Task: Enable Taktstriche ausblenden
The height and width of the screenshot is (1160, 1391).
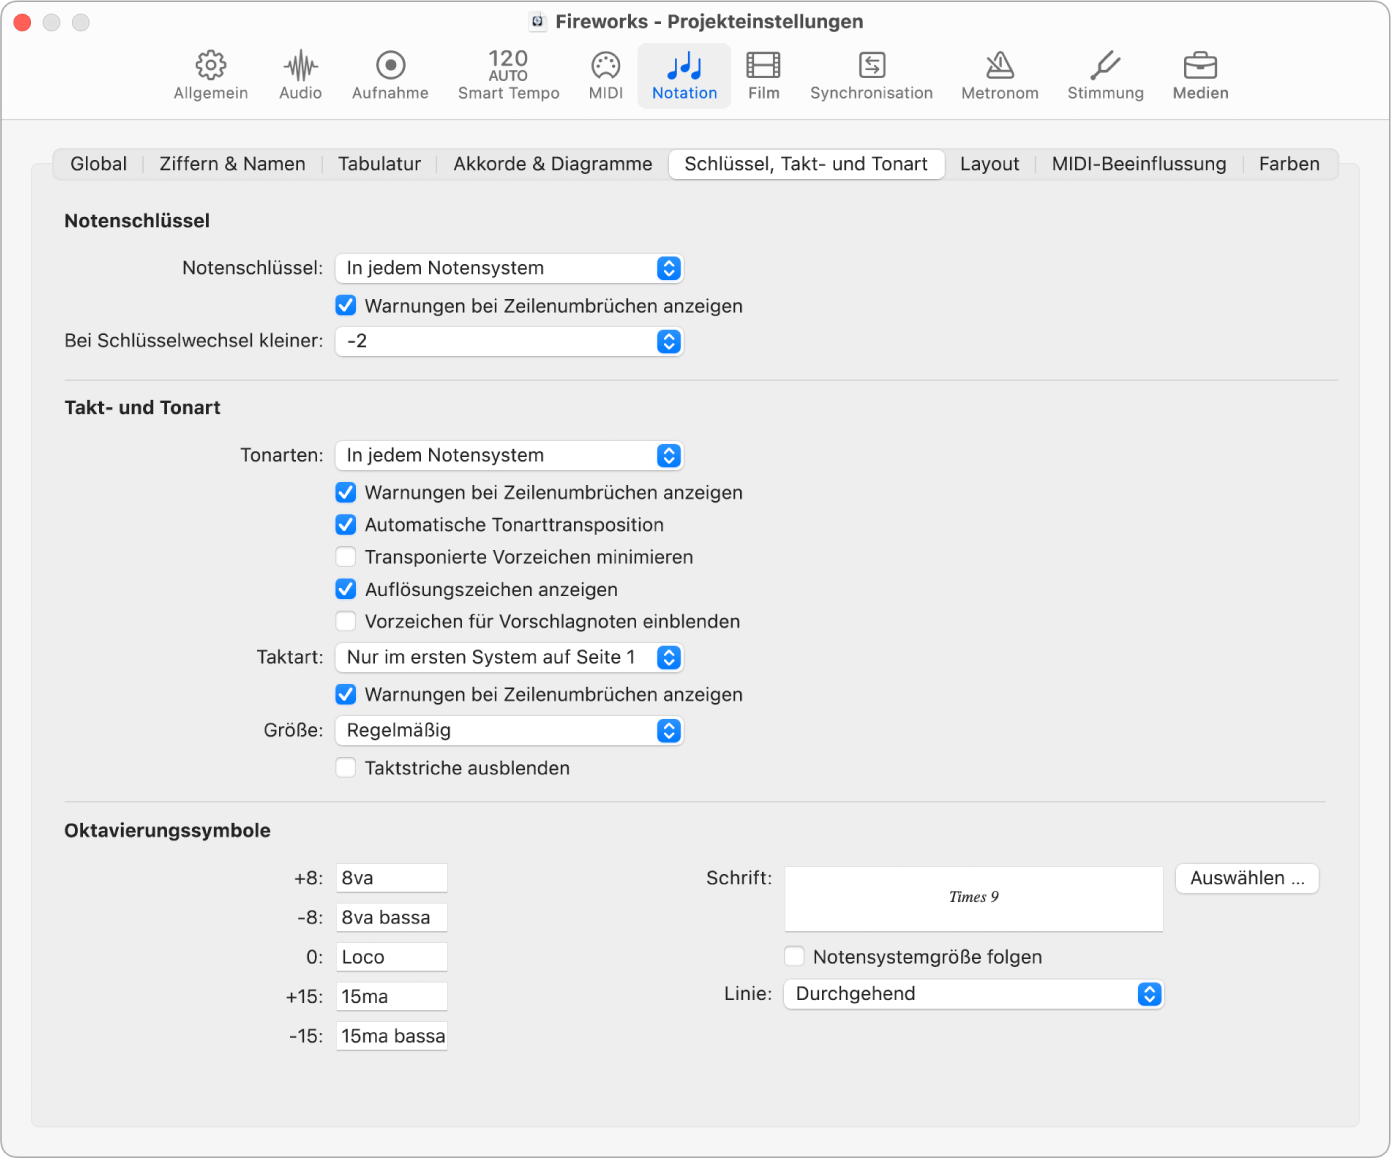Action: click(346, 768)
